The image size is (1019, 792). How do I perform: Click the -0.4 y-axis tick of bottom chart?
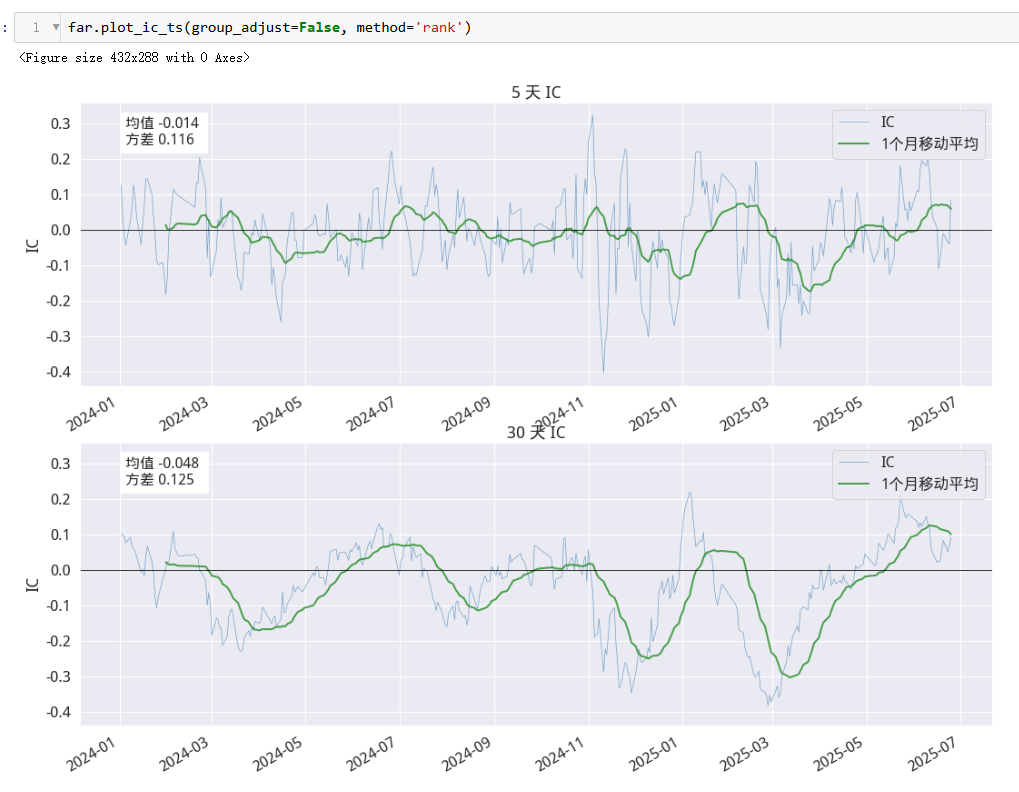tap(58, 712)
